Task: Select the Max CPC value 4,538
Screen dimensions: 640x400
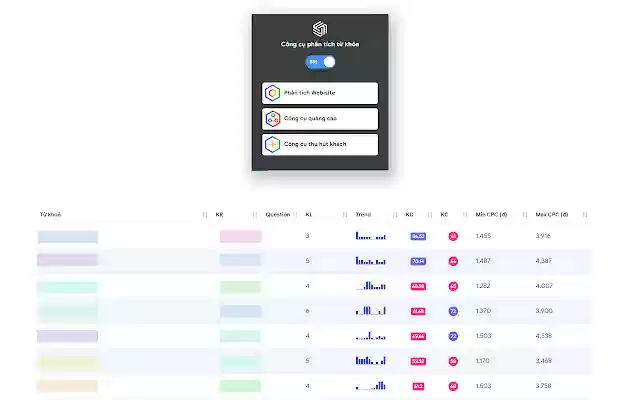Action: click(544, 336)
